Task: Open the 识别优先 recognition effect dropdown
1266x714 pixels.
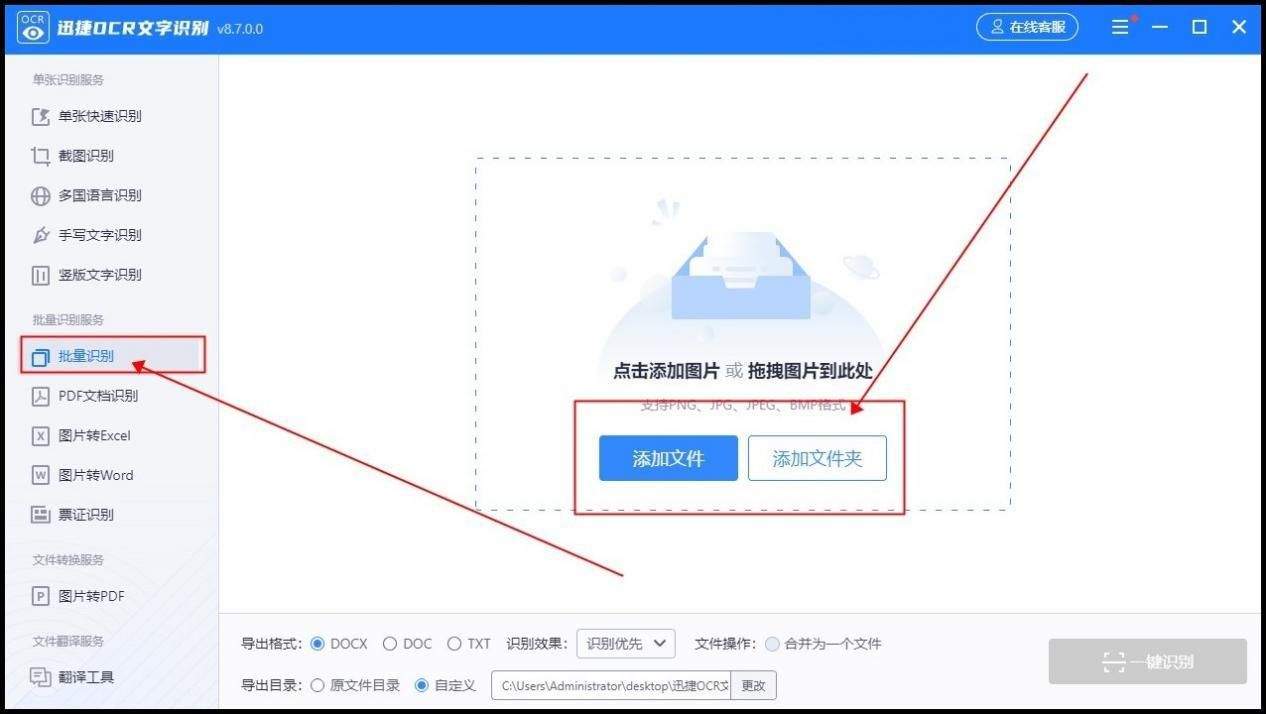Action: pos(625,644)
